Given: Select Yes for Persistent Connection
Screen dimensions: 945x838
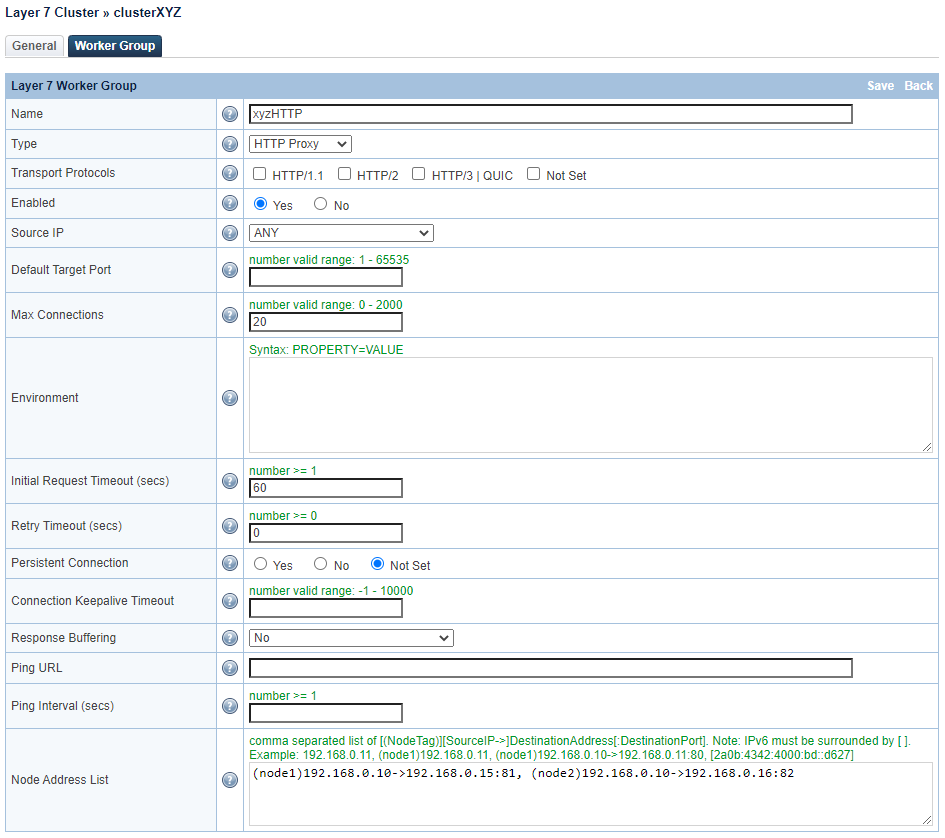Looking at the screenshot, I should (x=261, y=564).
